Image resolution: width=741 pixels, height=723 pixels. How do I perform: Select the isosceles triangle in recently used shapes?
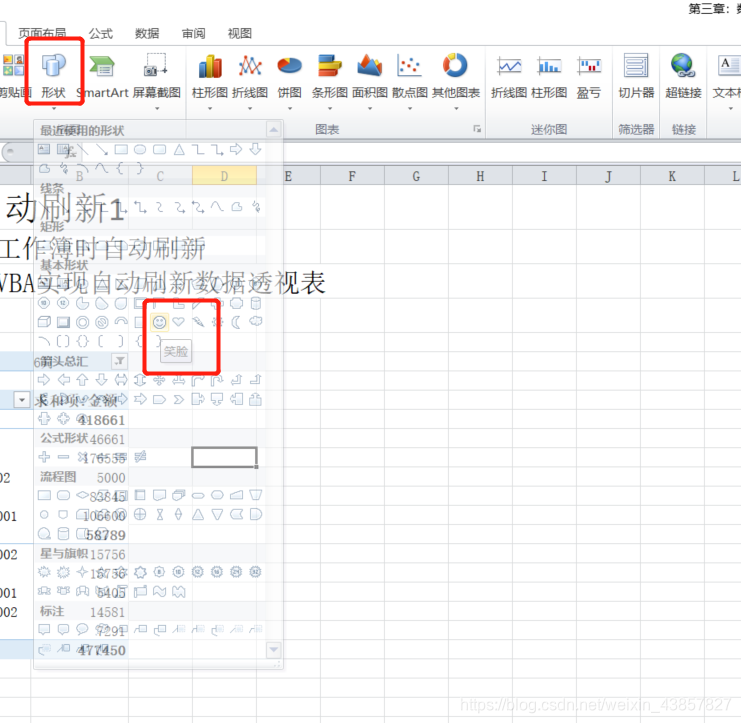179,150
